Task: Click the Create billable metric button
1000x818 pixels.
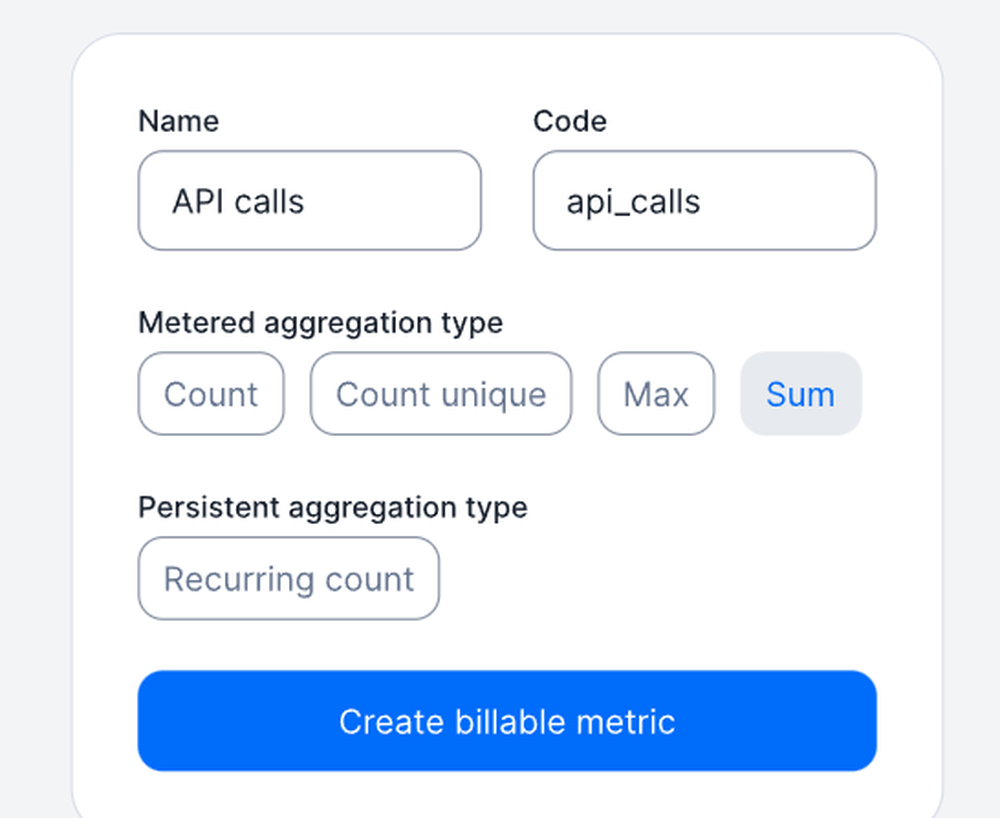Action: 507,721
